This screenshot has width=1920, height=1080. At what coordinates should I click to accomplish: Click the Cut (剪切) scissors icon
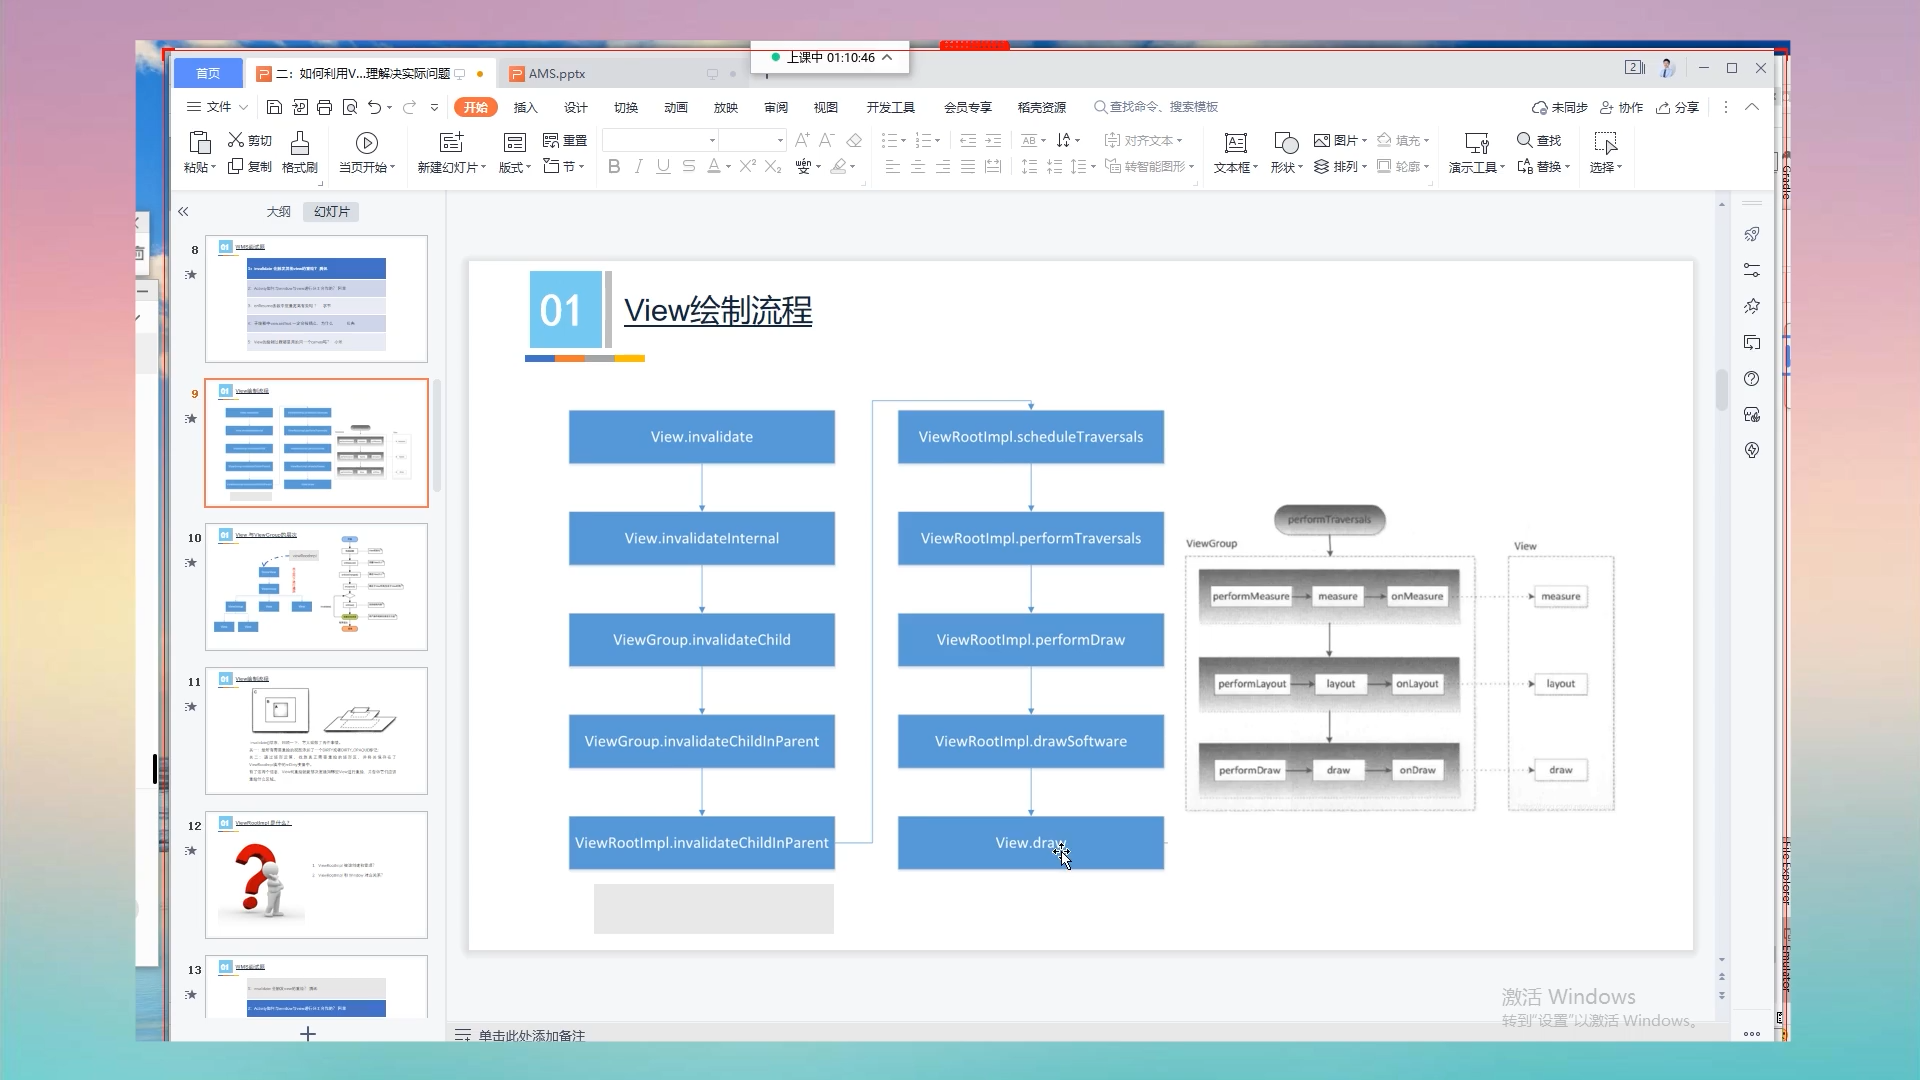pos(236,140)
